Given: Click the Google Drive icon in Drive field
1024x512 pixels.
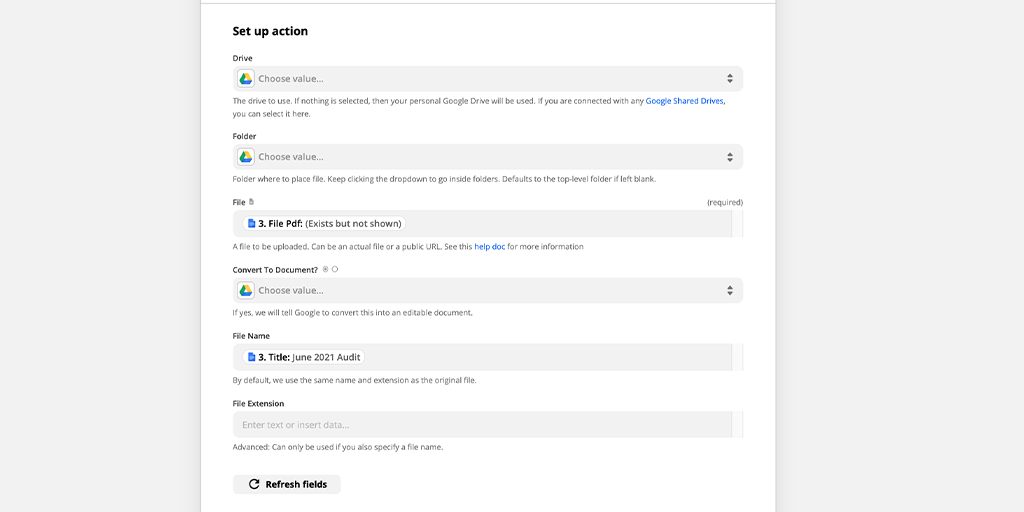Looking at the screenshot, I should (x=246, y=78).
